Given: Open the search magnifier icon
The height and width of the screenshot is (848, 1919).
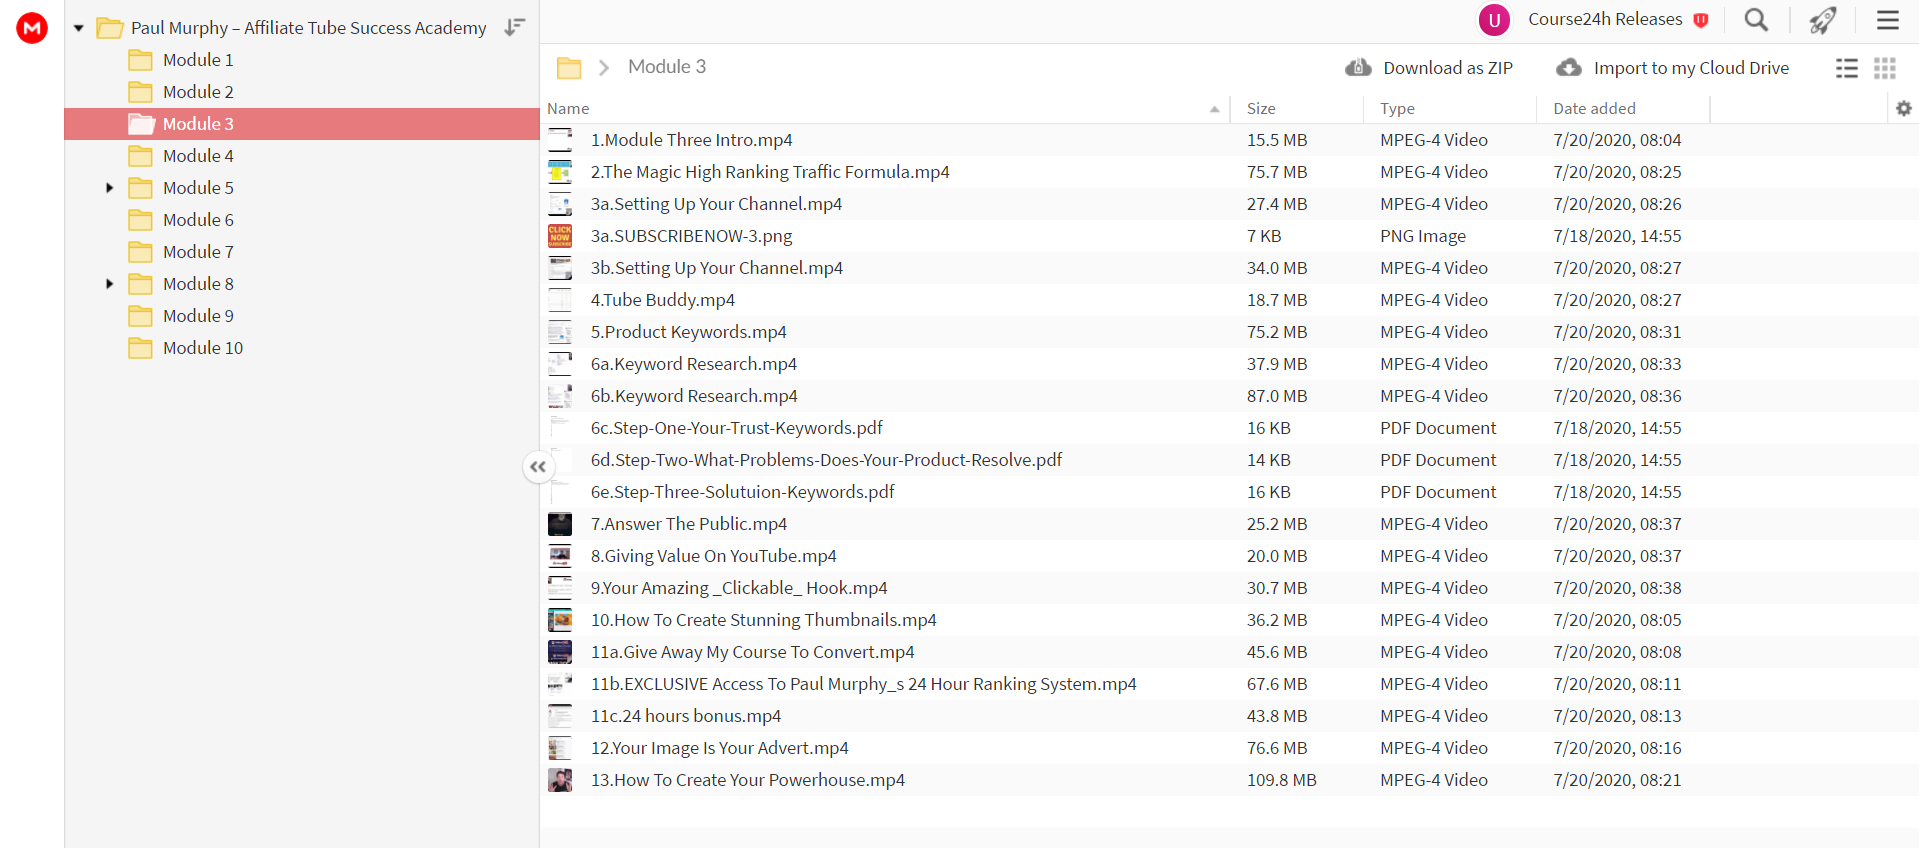Looking at the screenshot, I should pos(1756,19).
